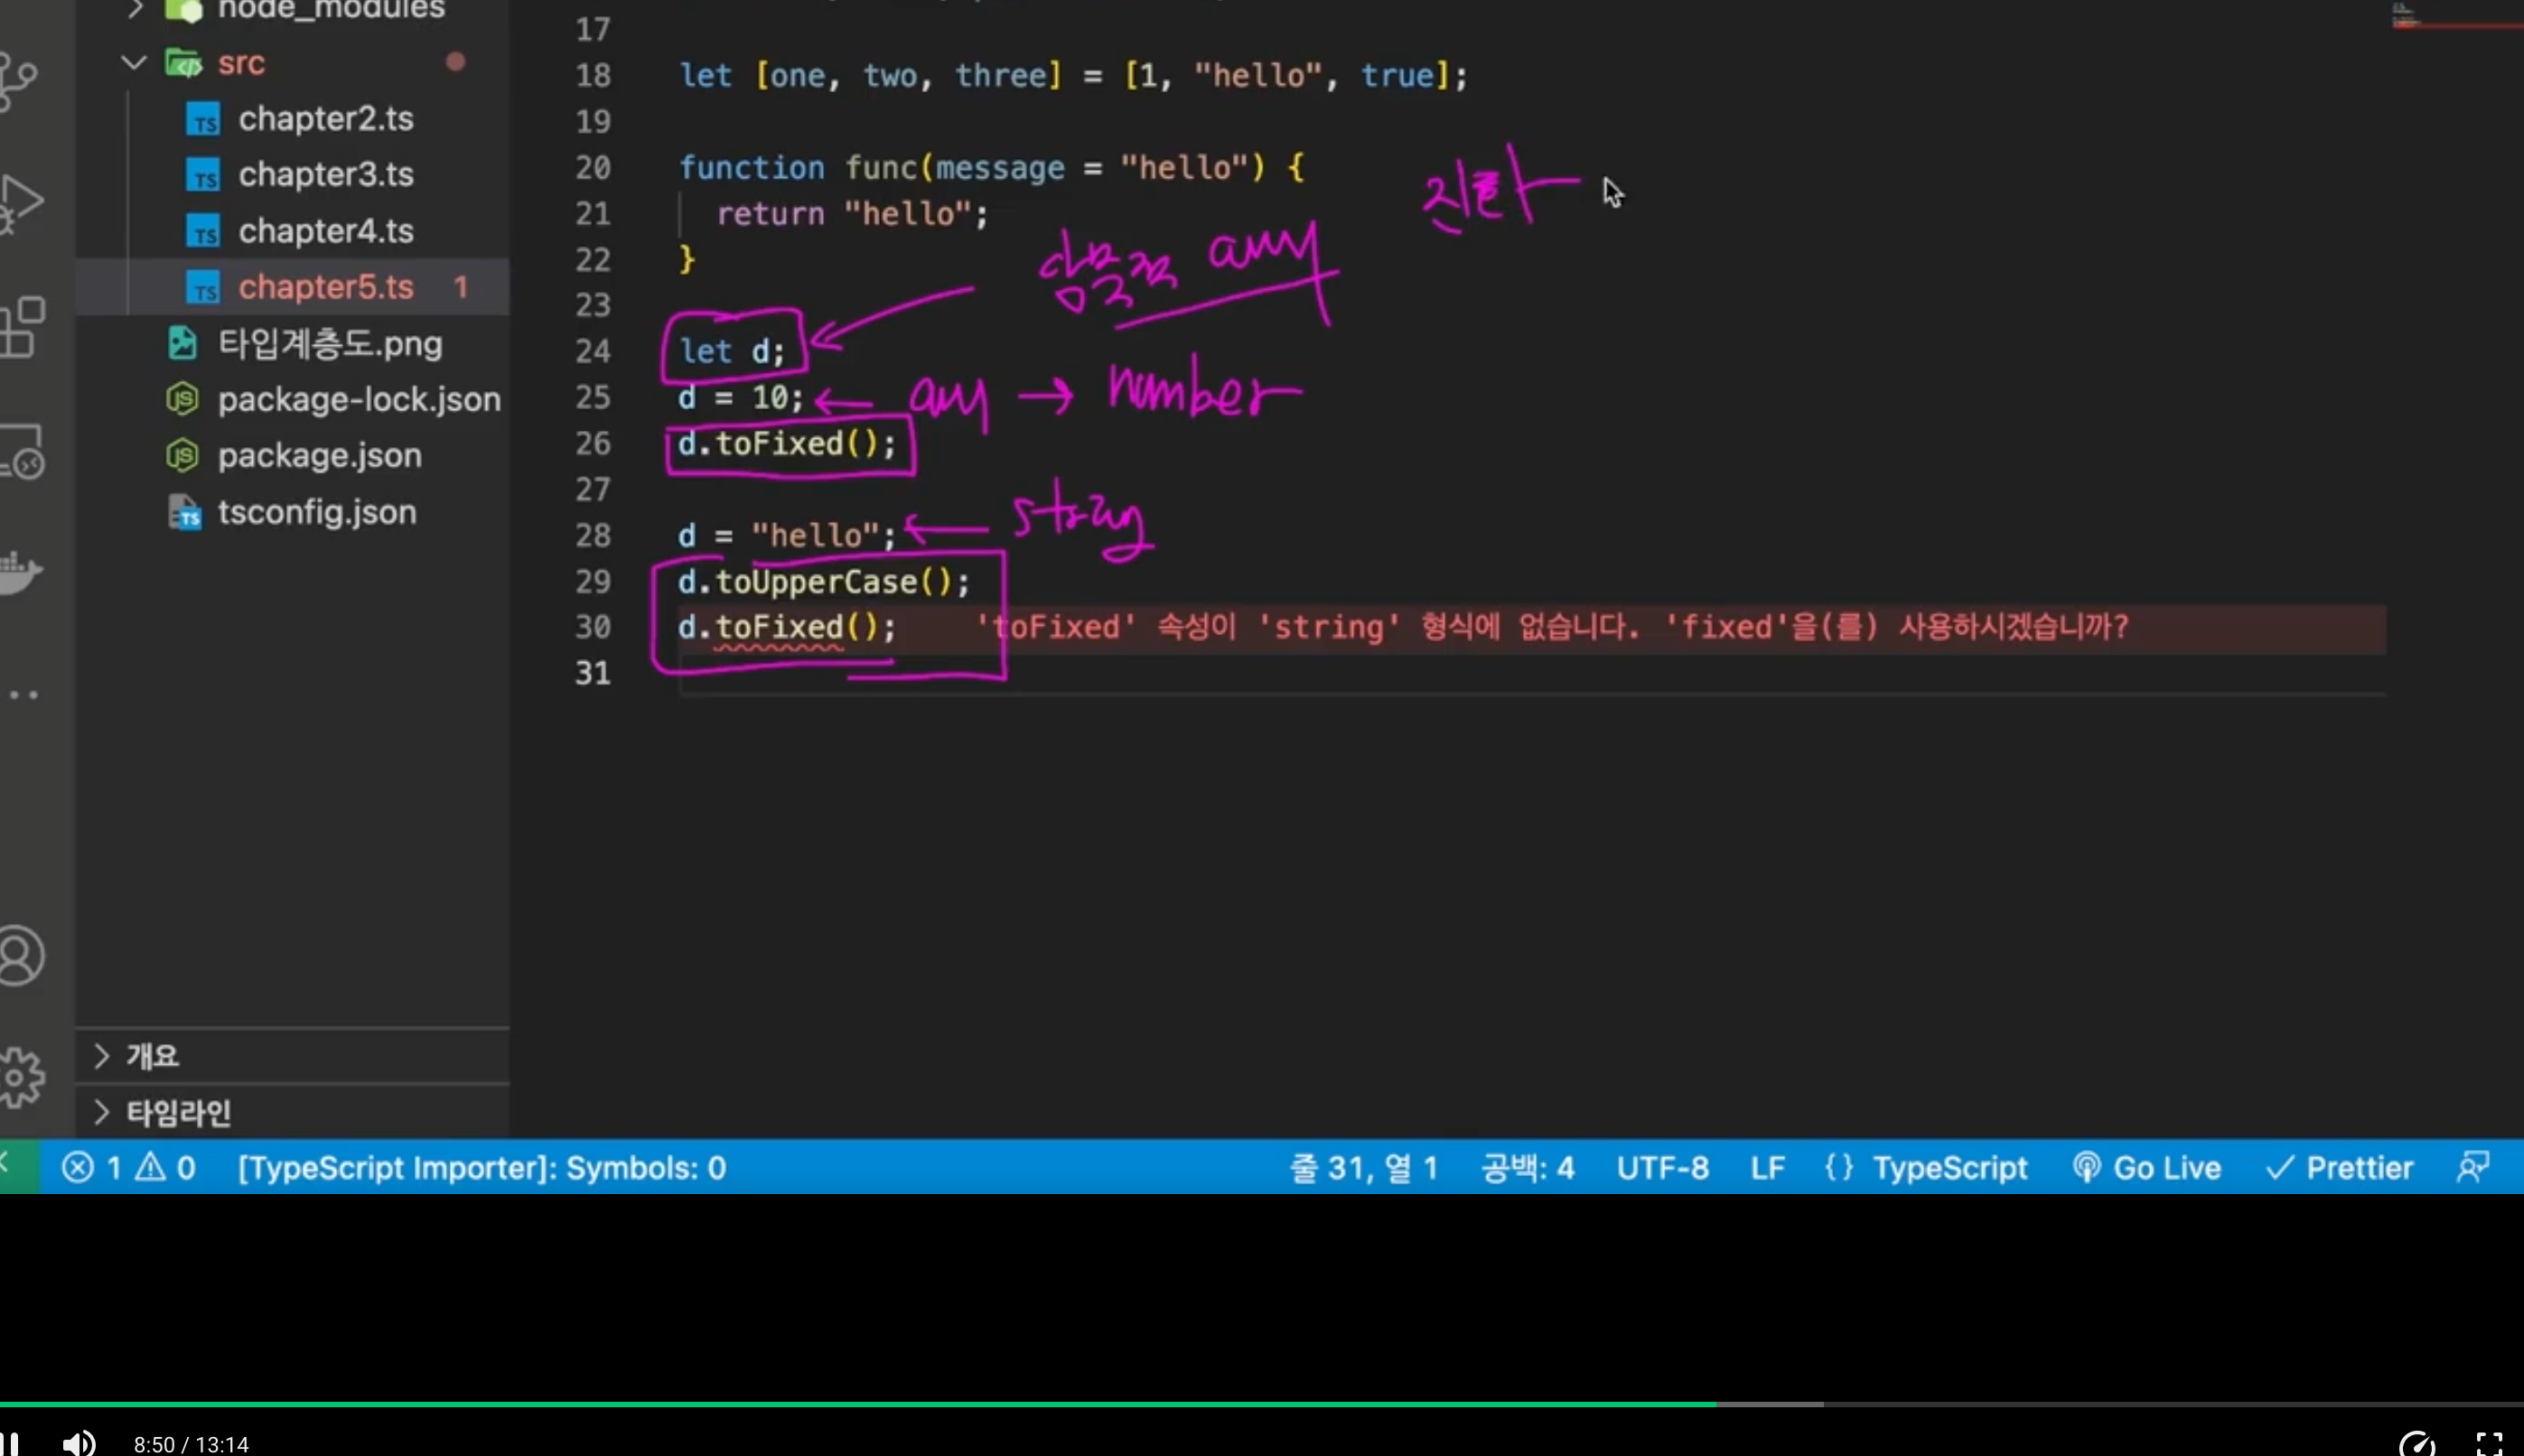Click the editor minimap
2524x1456 pixels.
click(2456, 18)
